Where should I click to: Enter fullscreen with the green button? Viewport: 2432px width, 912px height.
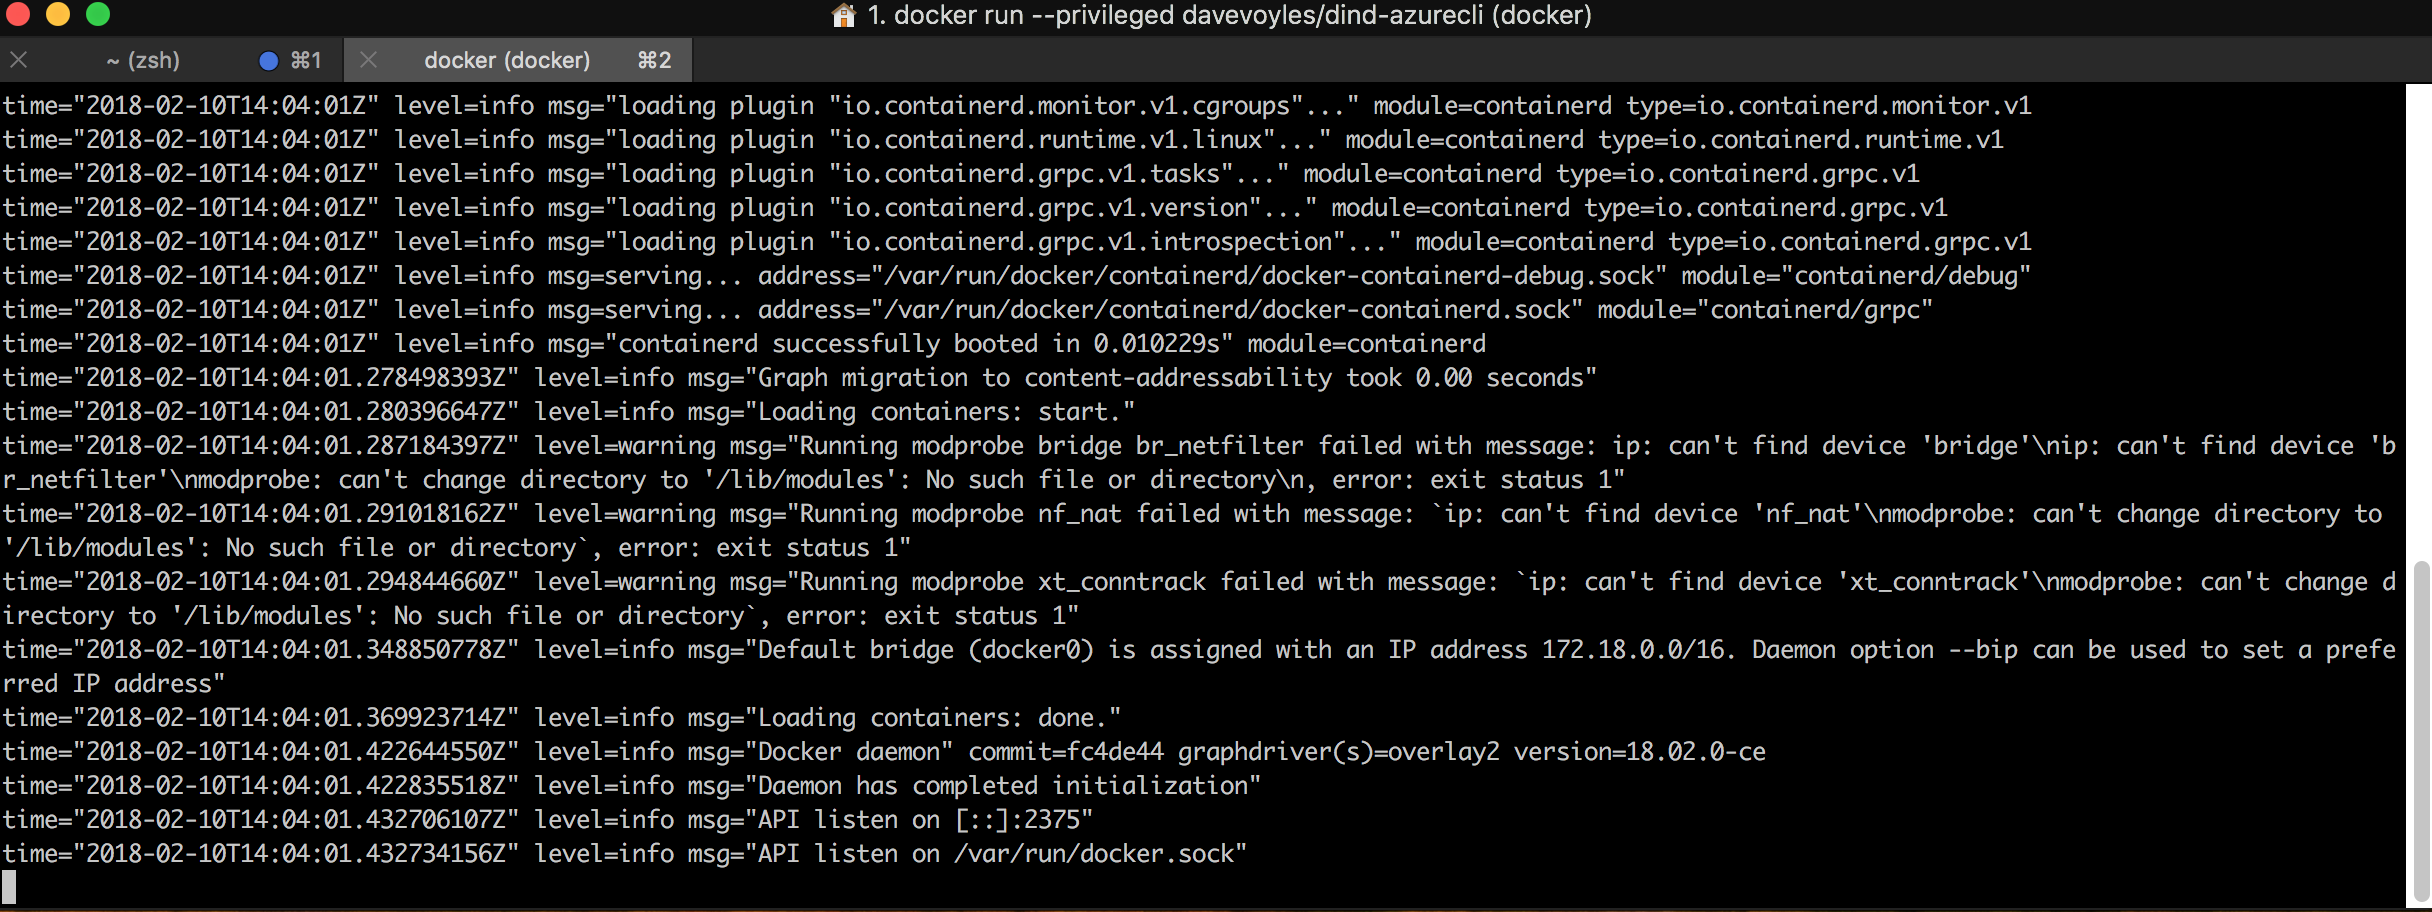tap(98, 14)
